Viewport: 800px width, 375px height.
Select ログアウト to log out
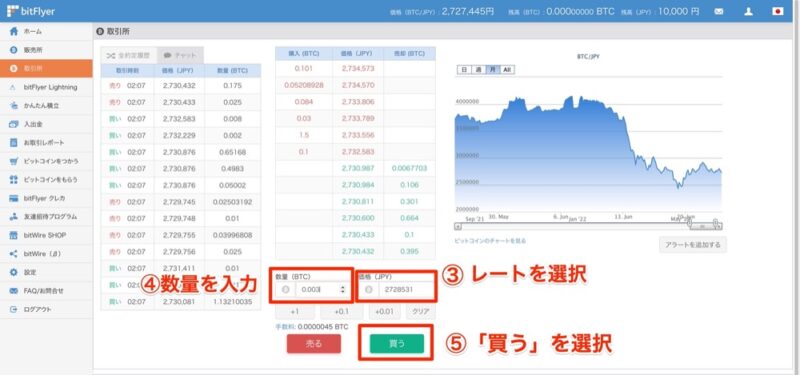(x=46, y=310)
